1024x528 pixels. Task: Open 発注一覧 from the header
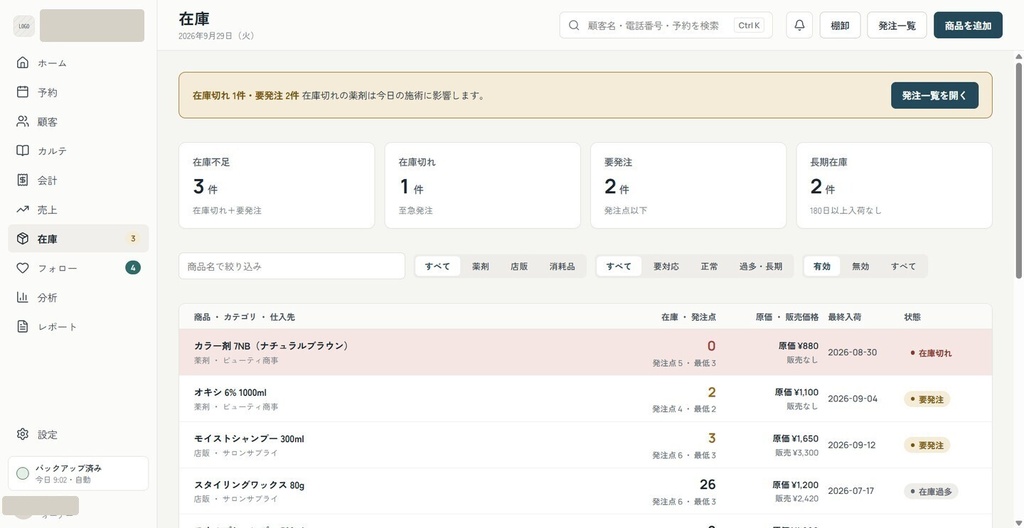tap(897, 25)
